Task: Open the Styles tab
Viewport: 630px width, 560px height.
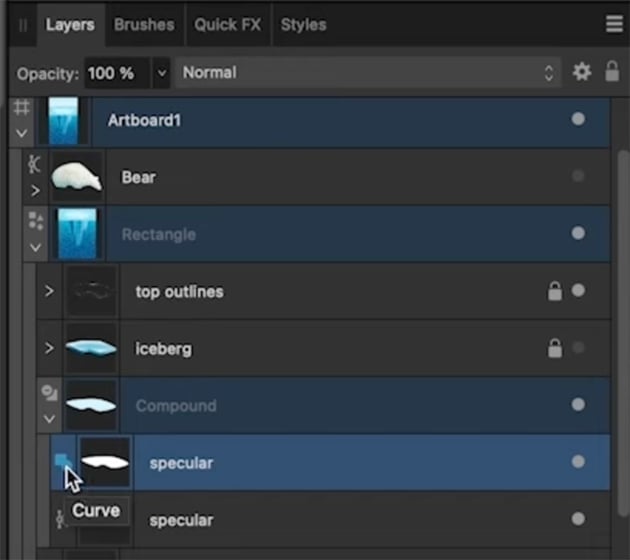Action: [304, 25]
